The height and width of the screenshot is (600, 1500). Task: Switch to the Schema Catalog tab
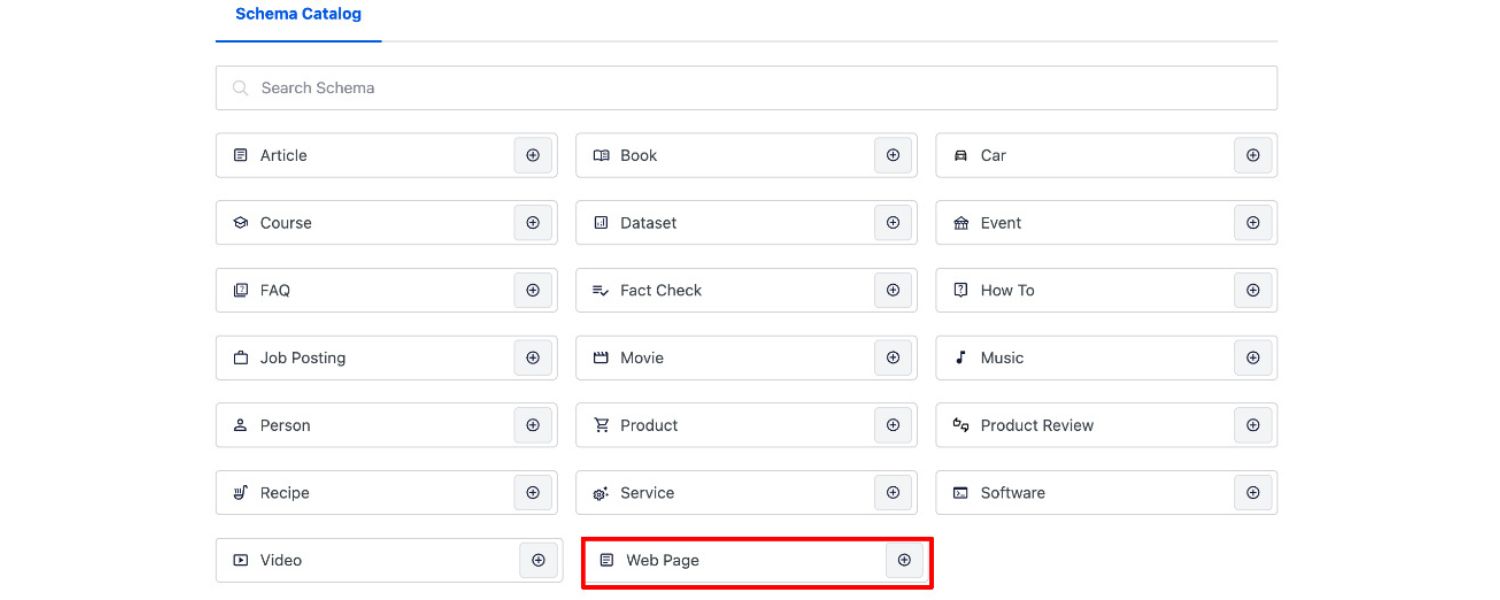coord(298,15)
